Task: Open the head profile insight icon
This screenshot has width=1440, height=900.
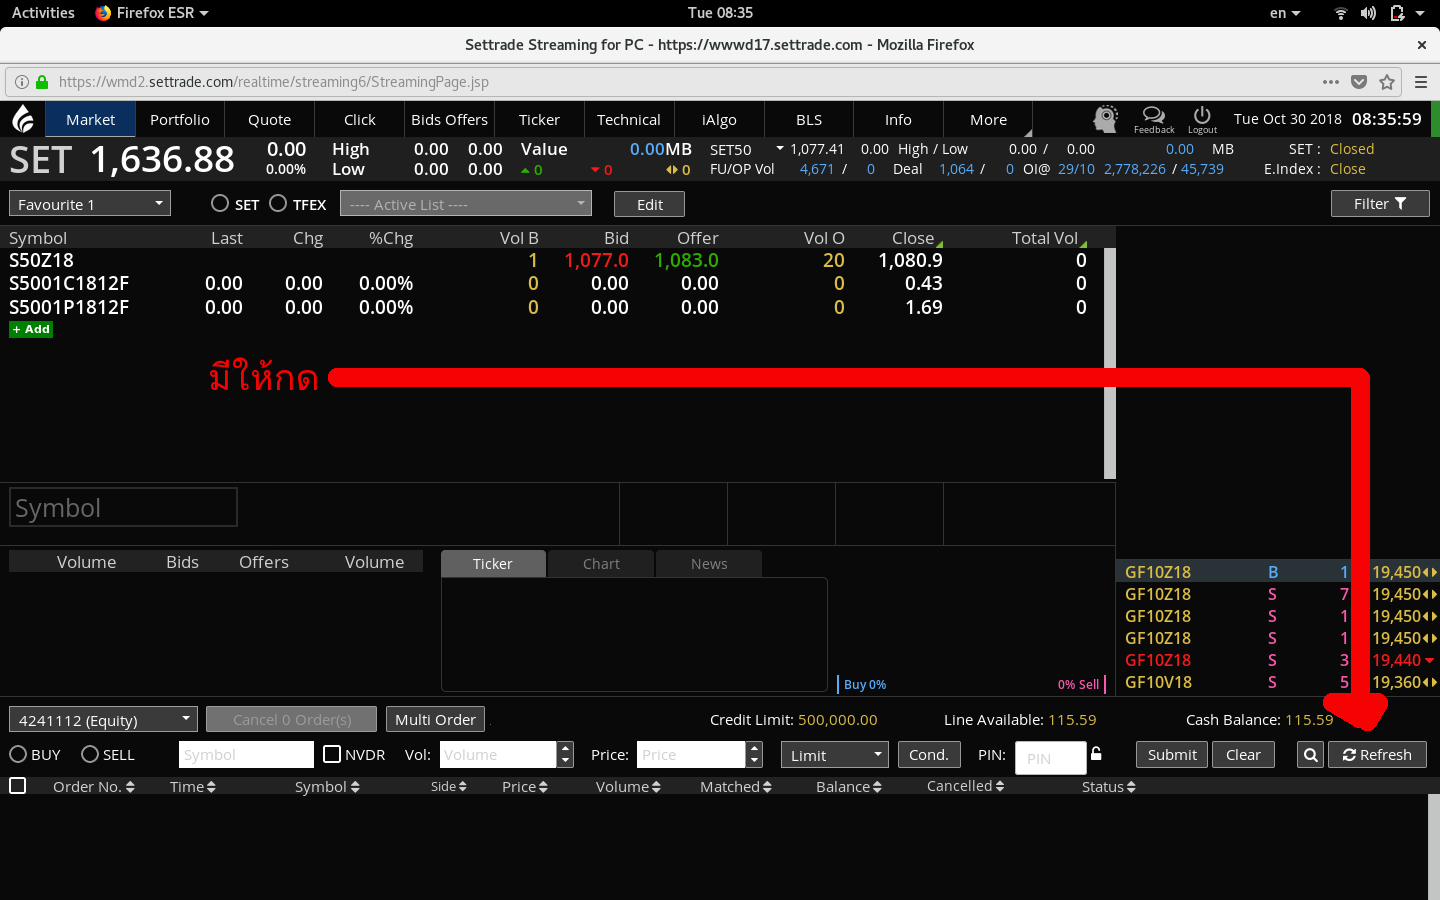Action: [1105, 119]
